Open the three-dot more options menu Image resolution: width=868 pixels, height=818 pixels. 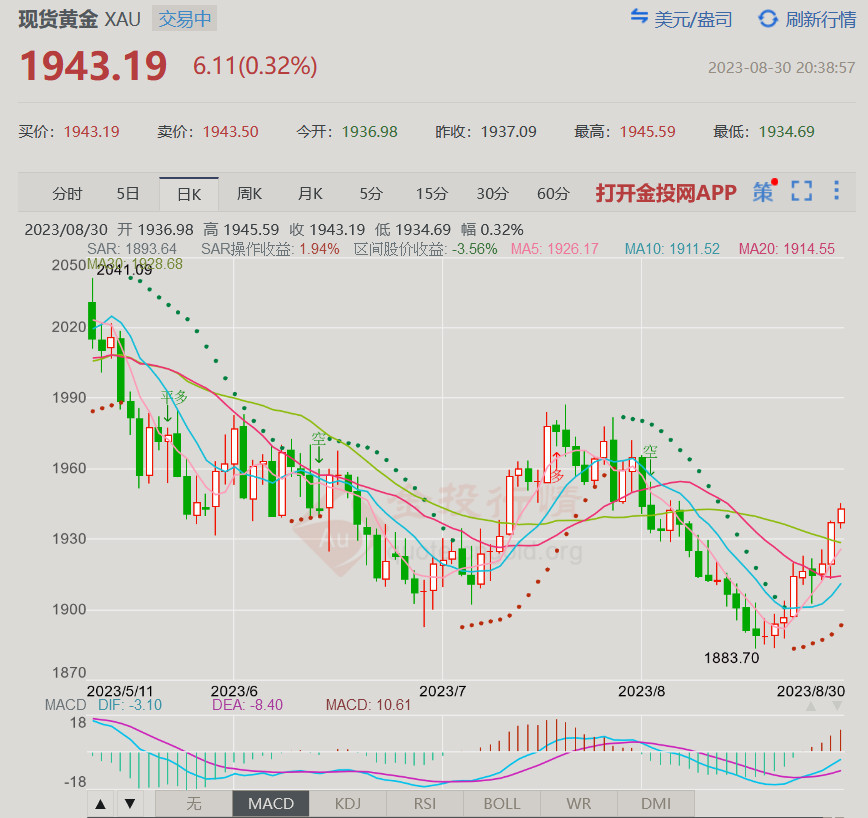pyautogui.click(x=837, y=192)
